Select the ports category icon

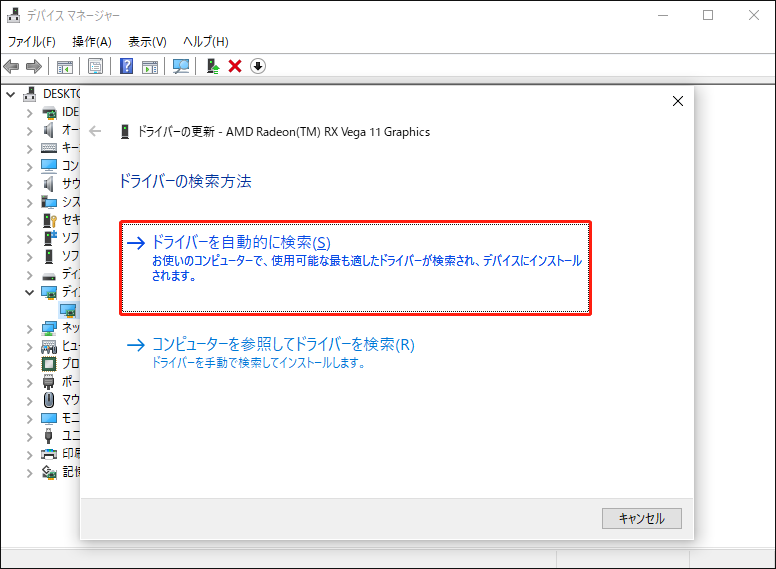(x=48, y=382)
